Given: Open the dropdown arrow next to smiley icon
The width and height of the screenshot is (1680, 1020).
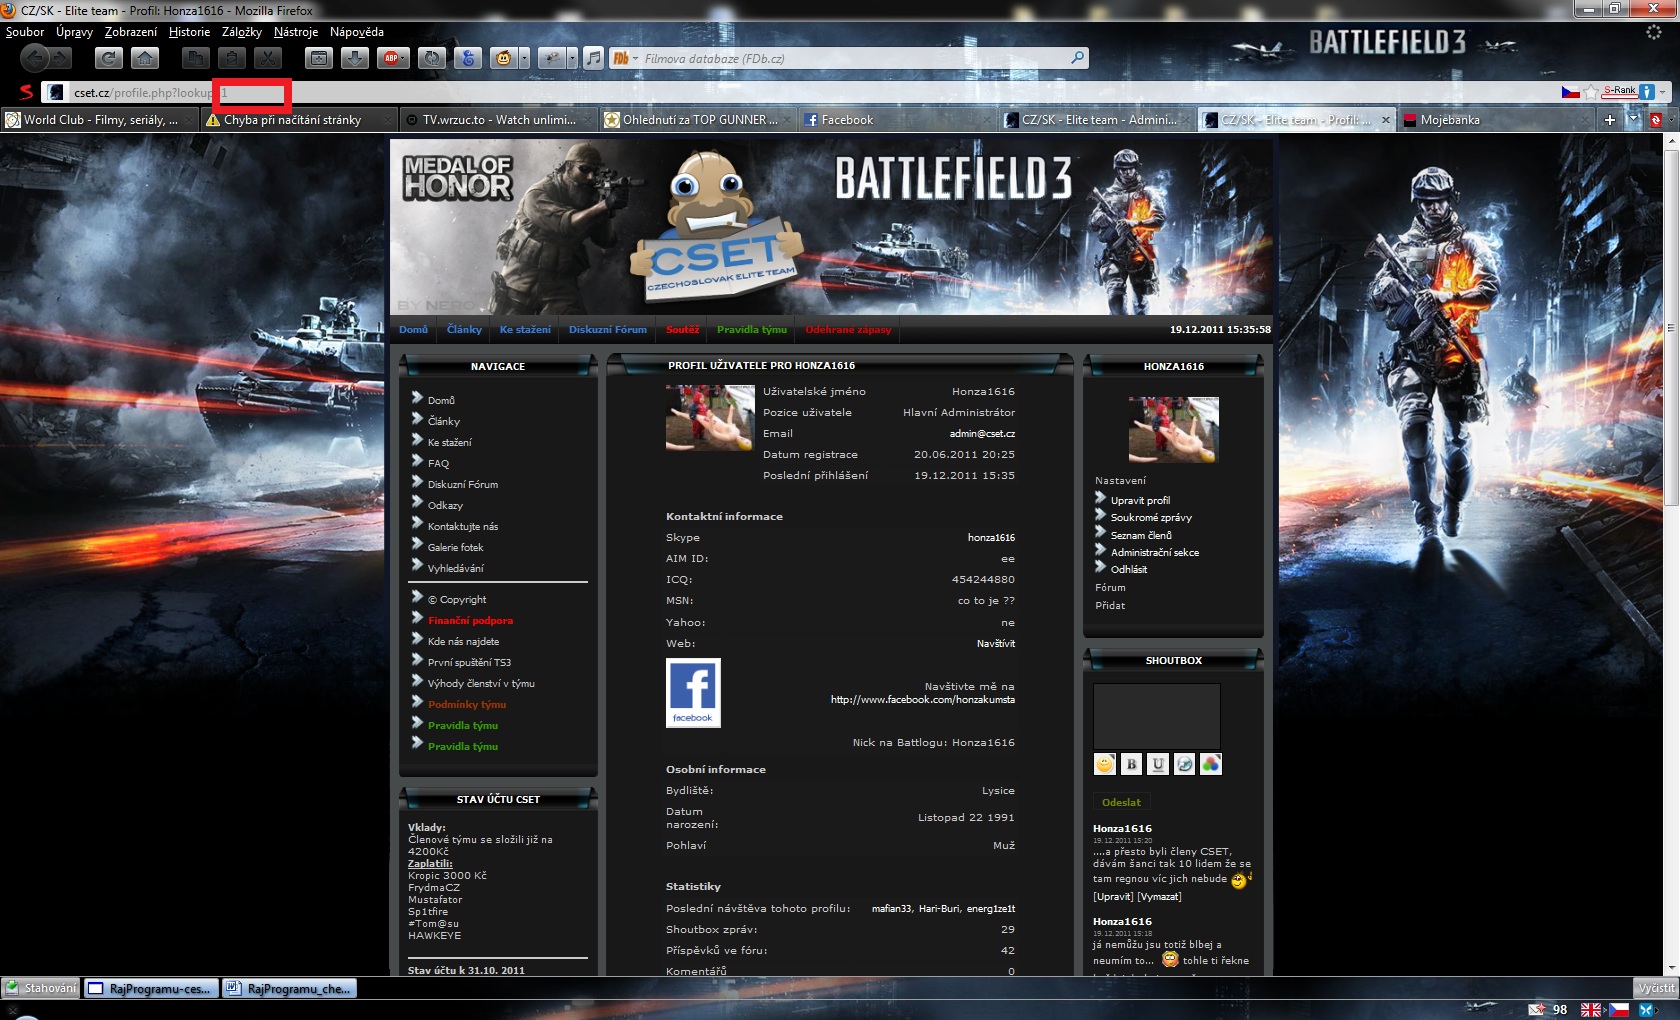Looking at the screenshot, I should tap(524, 58).
